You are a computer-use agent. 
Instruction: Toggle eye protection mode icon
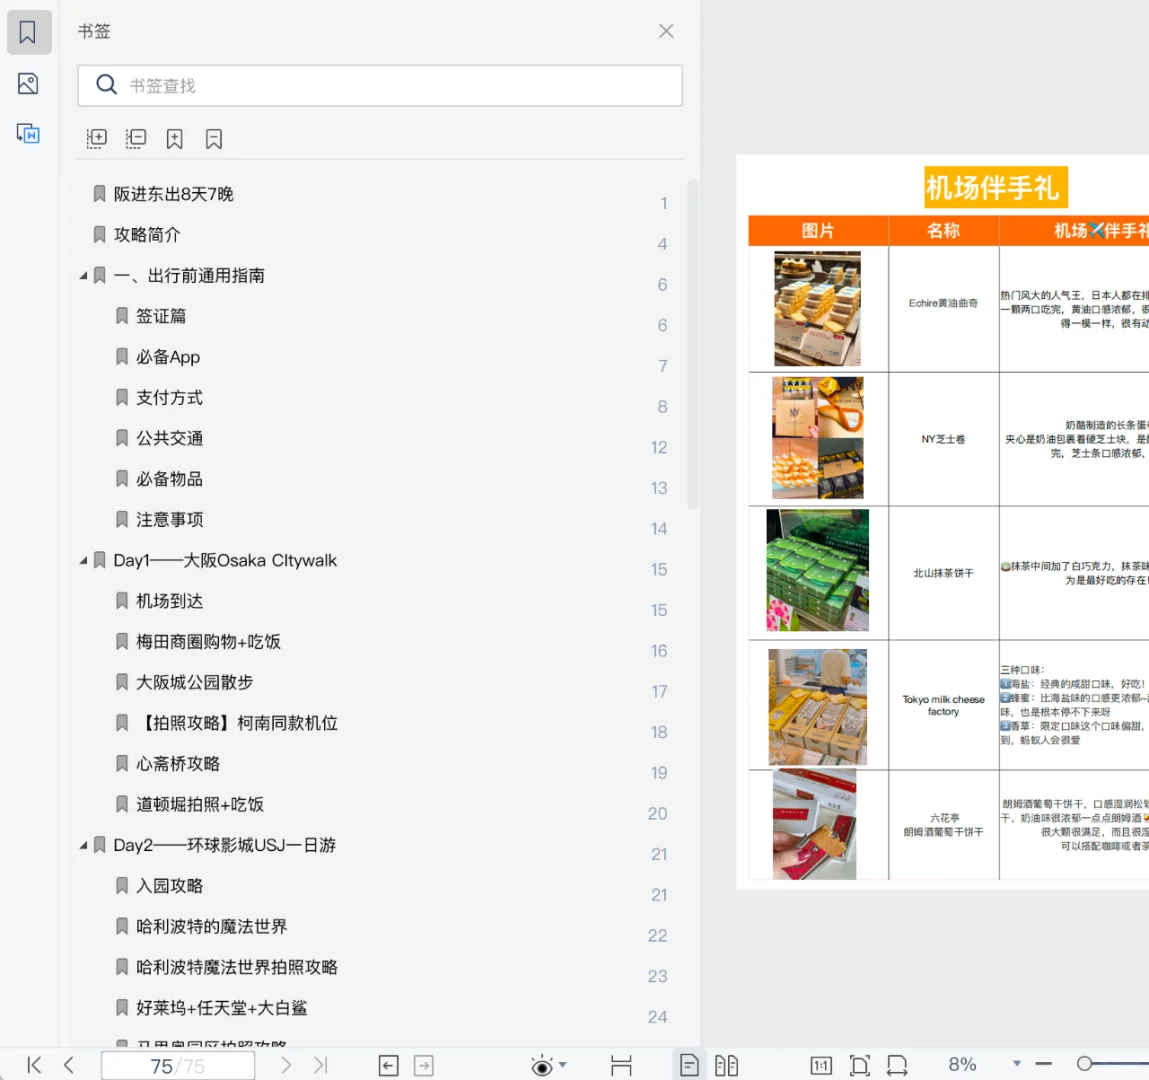[542, 1066]
